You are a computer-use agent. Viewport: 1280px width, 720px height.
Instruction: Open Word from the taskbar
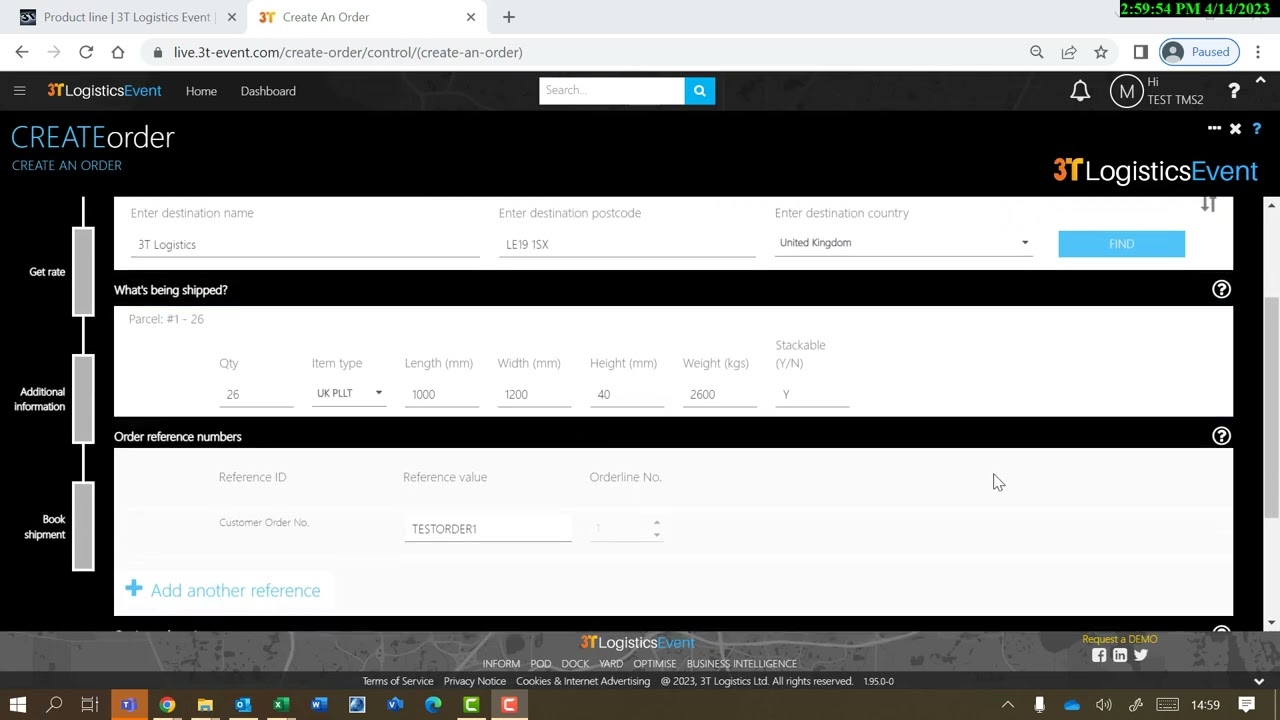point(319,705)
